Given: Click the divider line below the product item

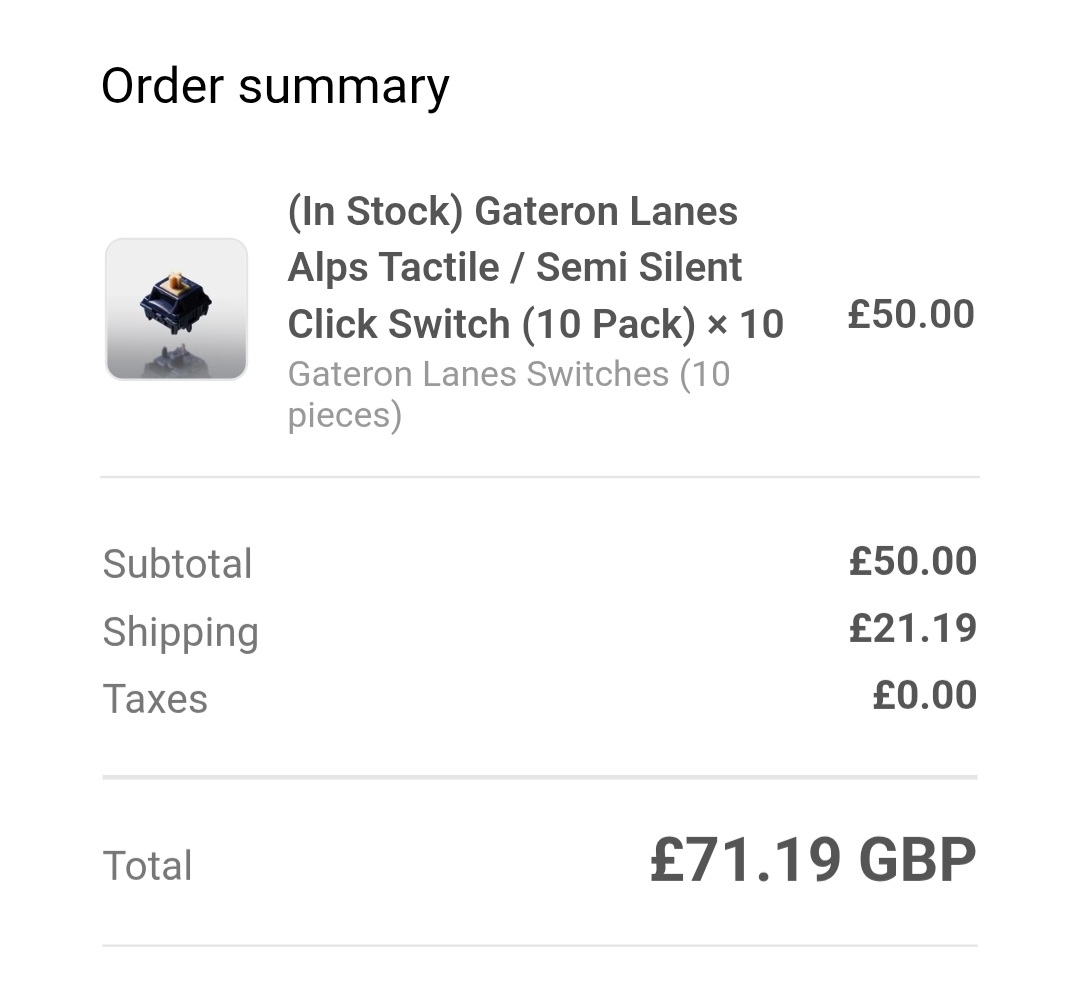Looking at the screenshot, I should [540, 477].
